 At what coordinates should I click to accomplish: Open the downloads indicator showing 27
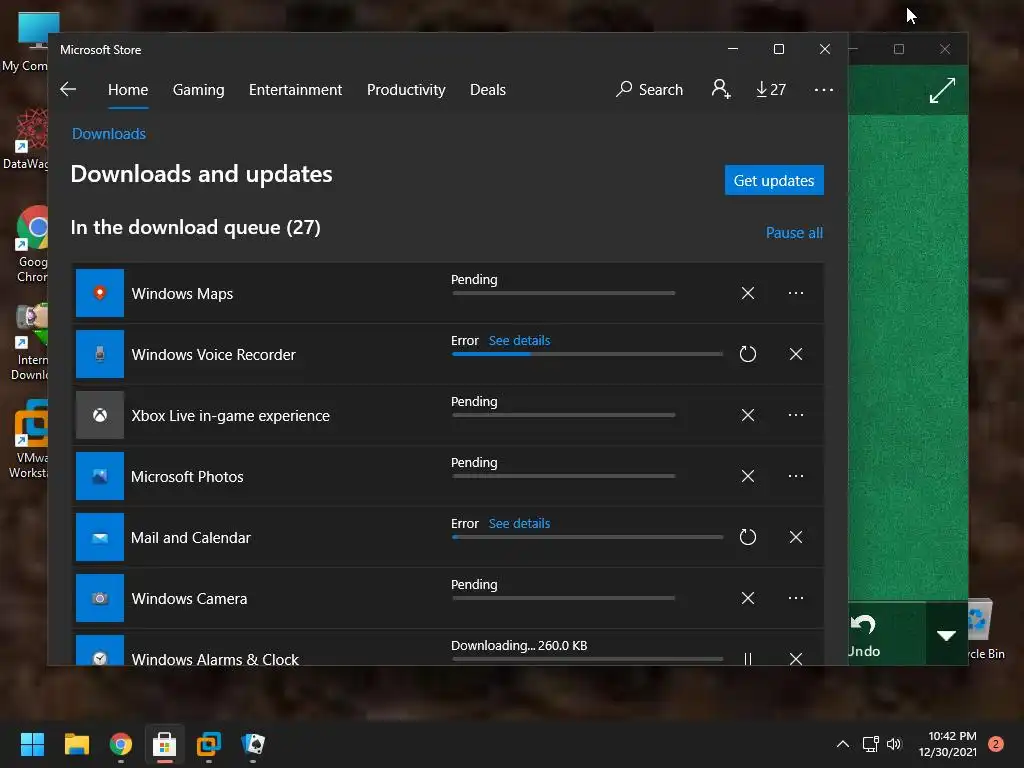(x=771, y=89)
